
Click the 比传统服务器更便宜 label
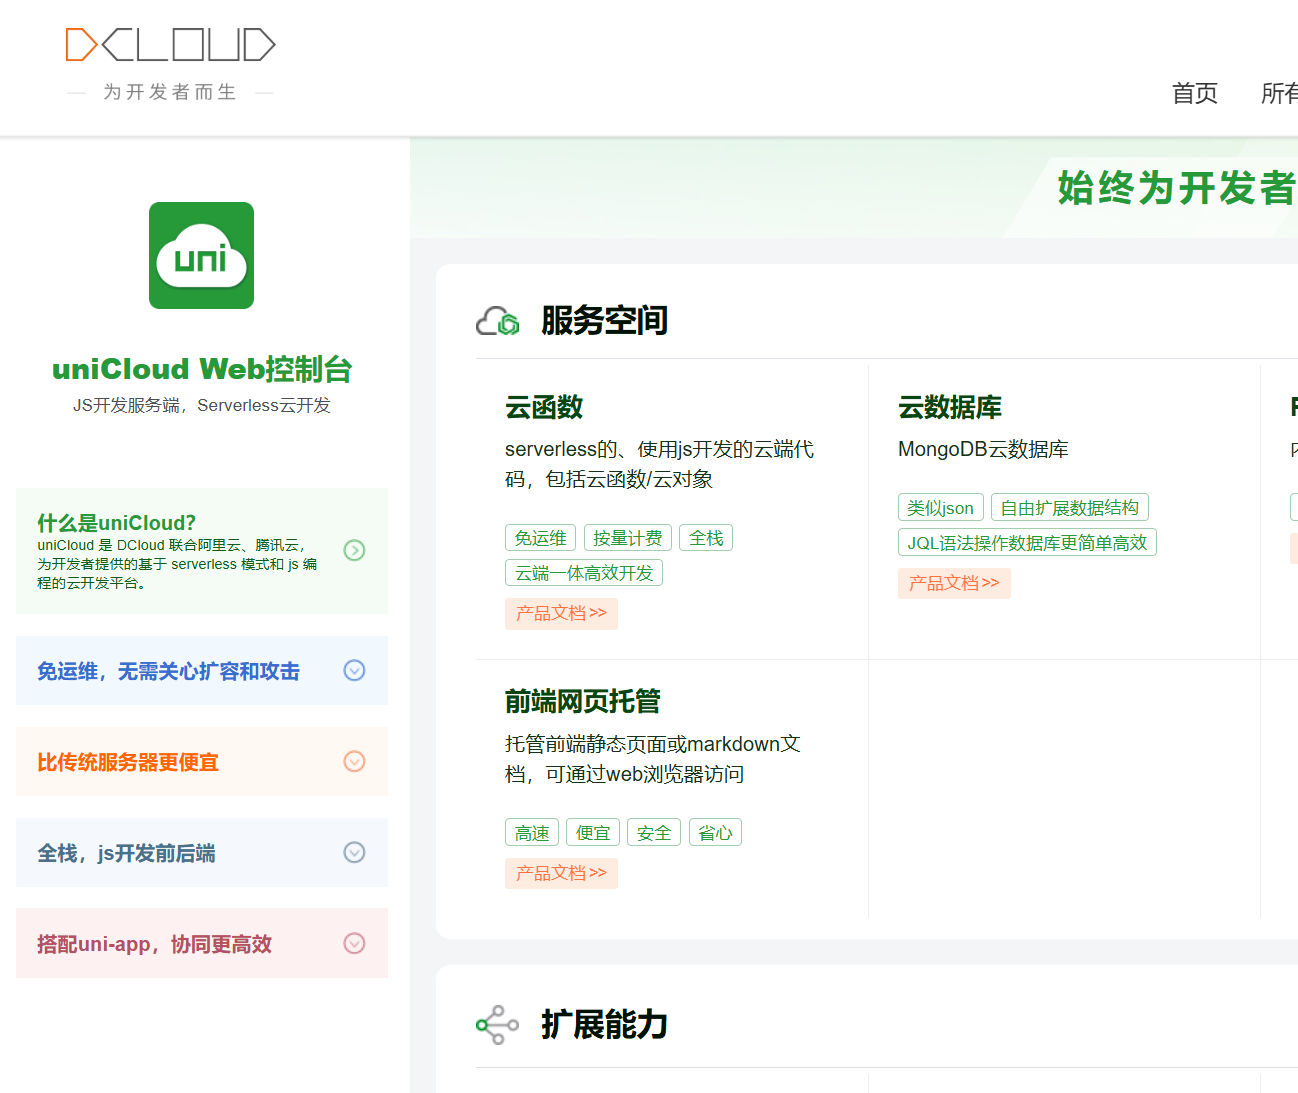tap(128, 762)
